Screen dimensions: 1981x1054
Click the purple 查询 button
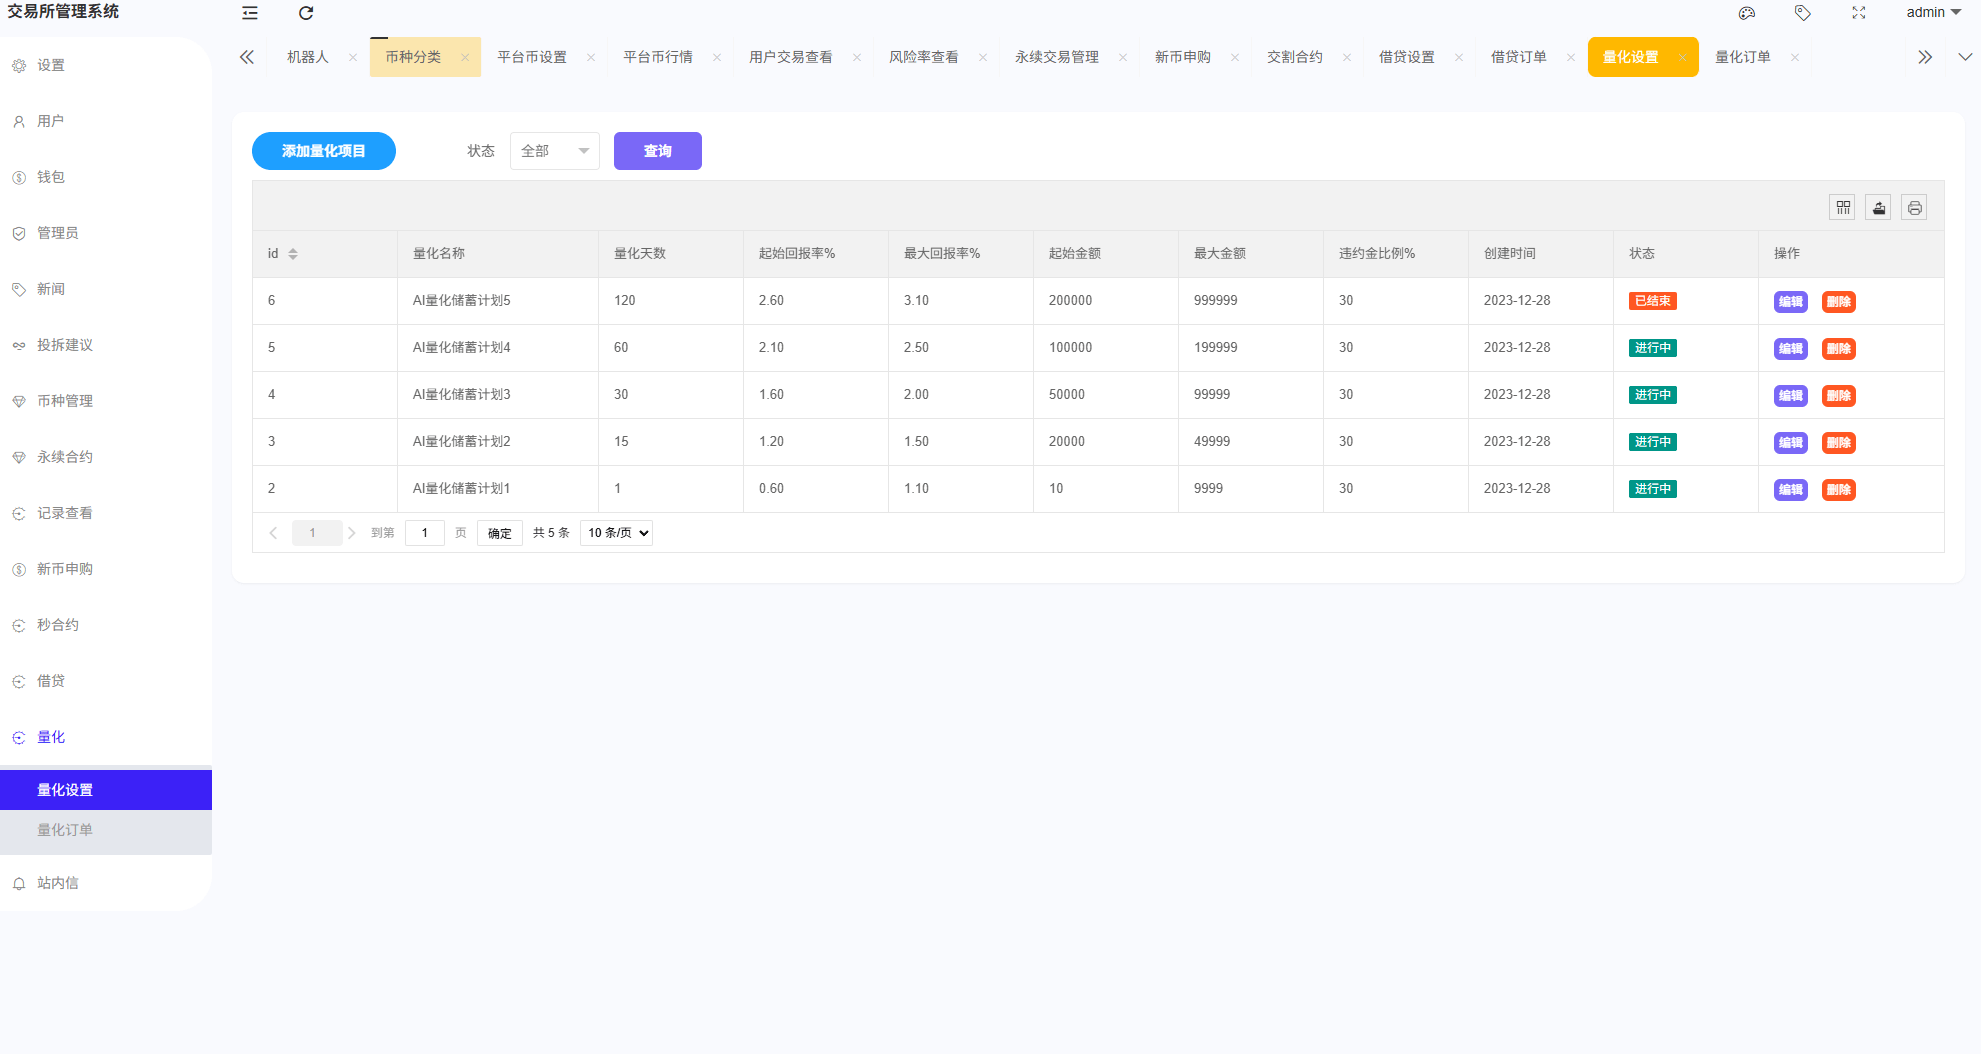click(x=657, y=151)
